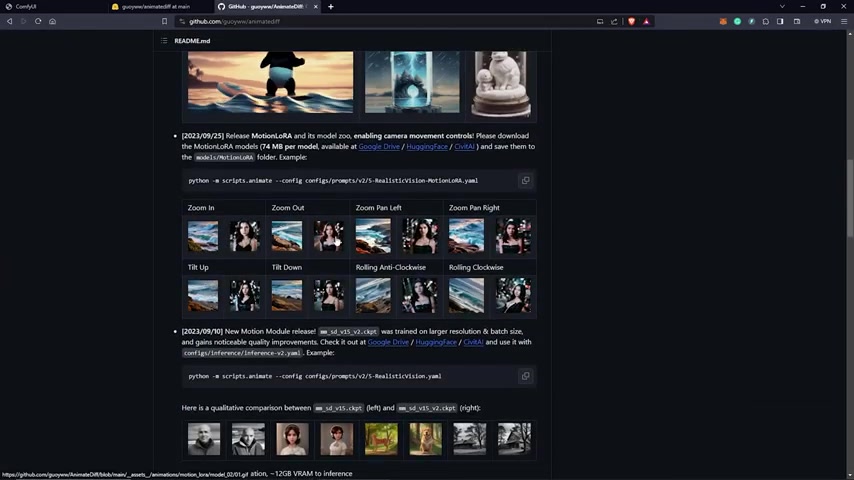Open Zoom Pan Left woman thumbnail
854x480 pixels.
point(420,236)
